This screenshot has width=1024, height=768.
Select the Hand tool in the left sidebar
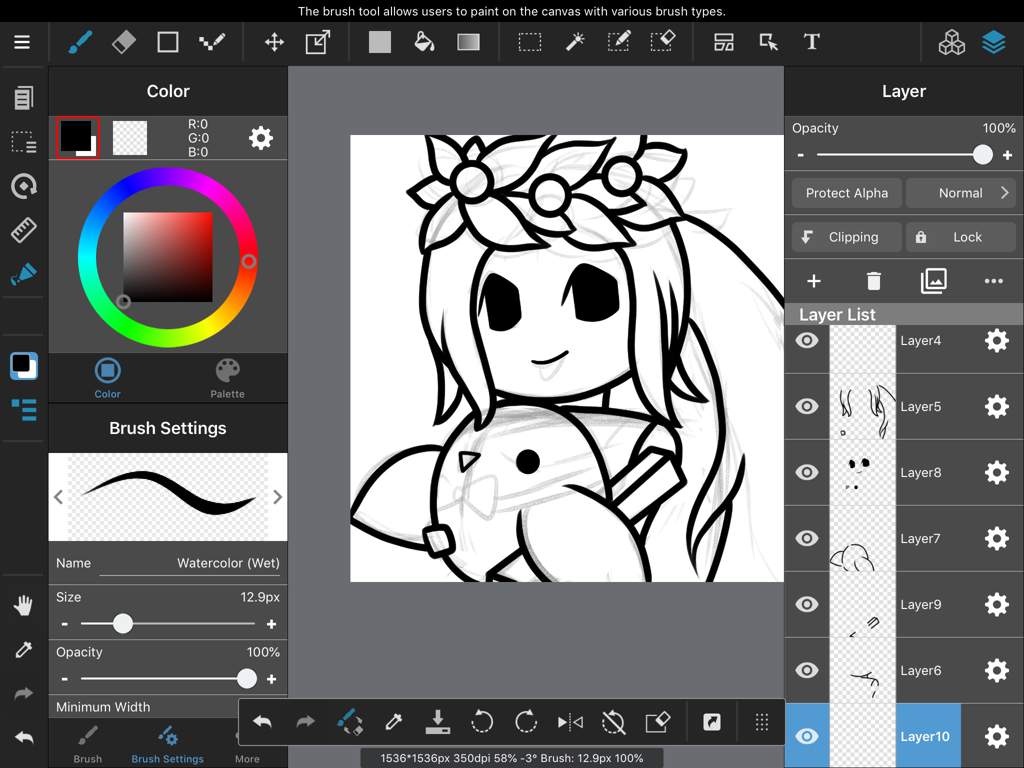[x=22, y=604]
